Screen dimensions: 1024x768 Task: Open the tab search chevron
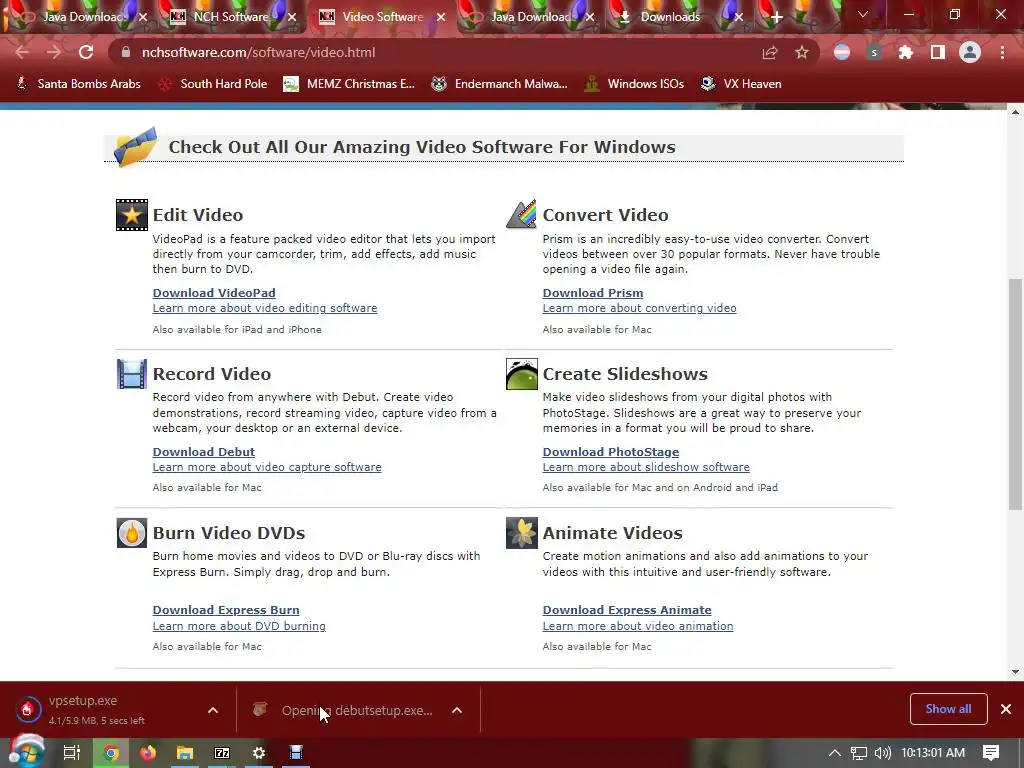coord(863,14)
